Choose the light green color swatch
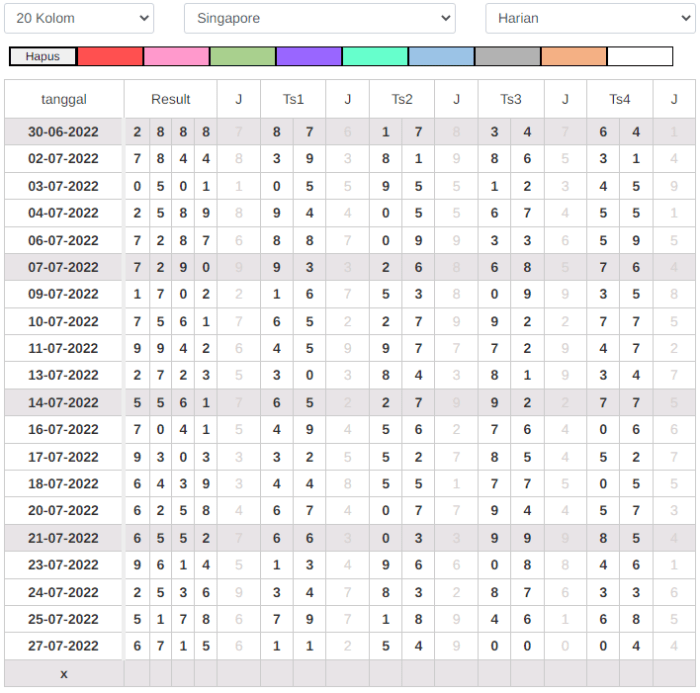The width and height of the screenshot is (700, 693). tap(242, 57)
